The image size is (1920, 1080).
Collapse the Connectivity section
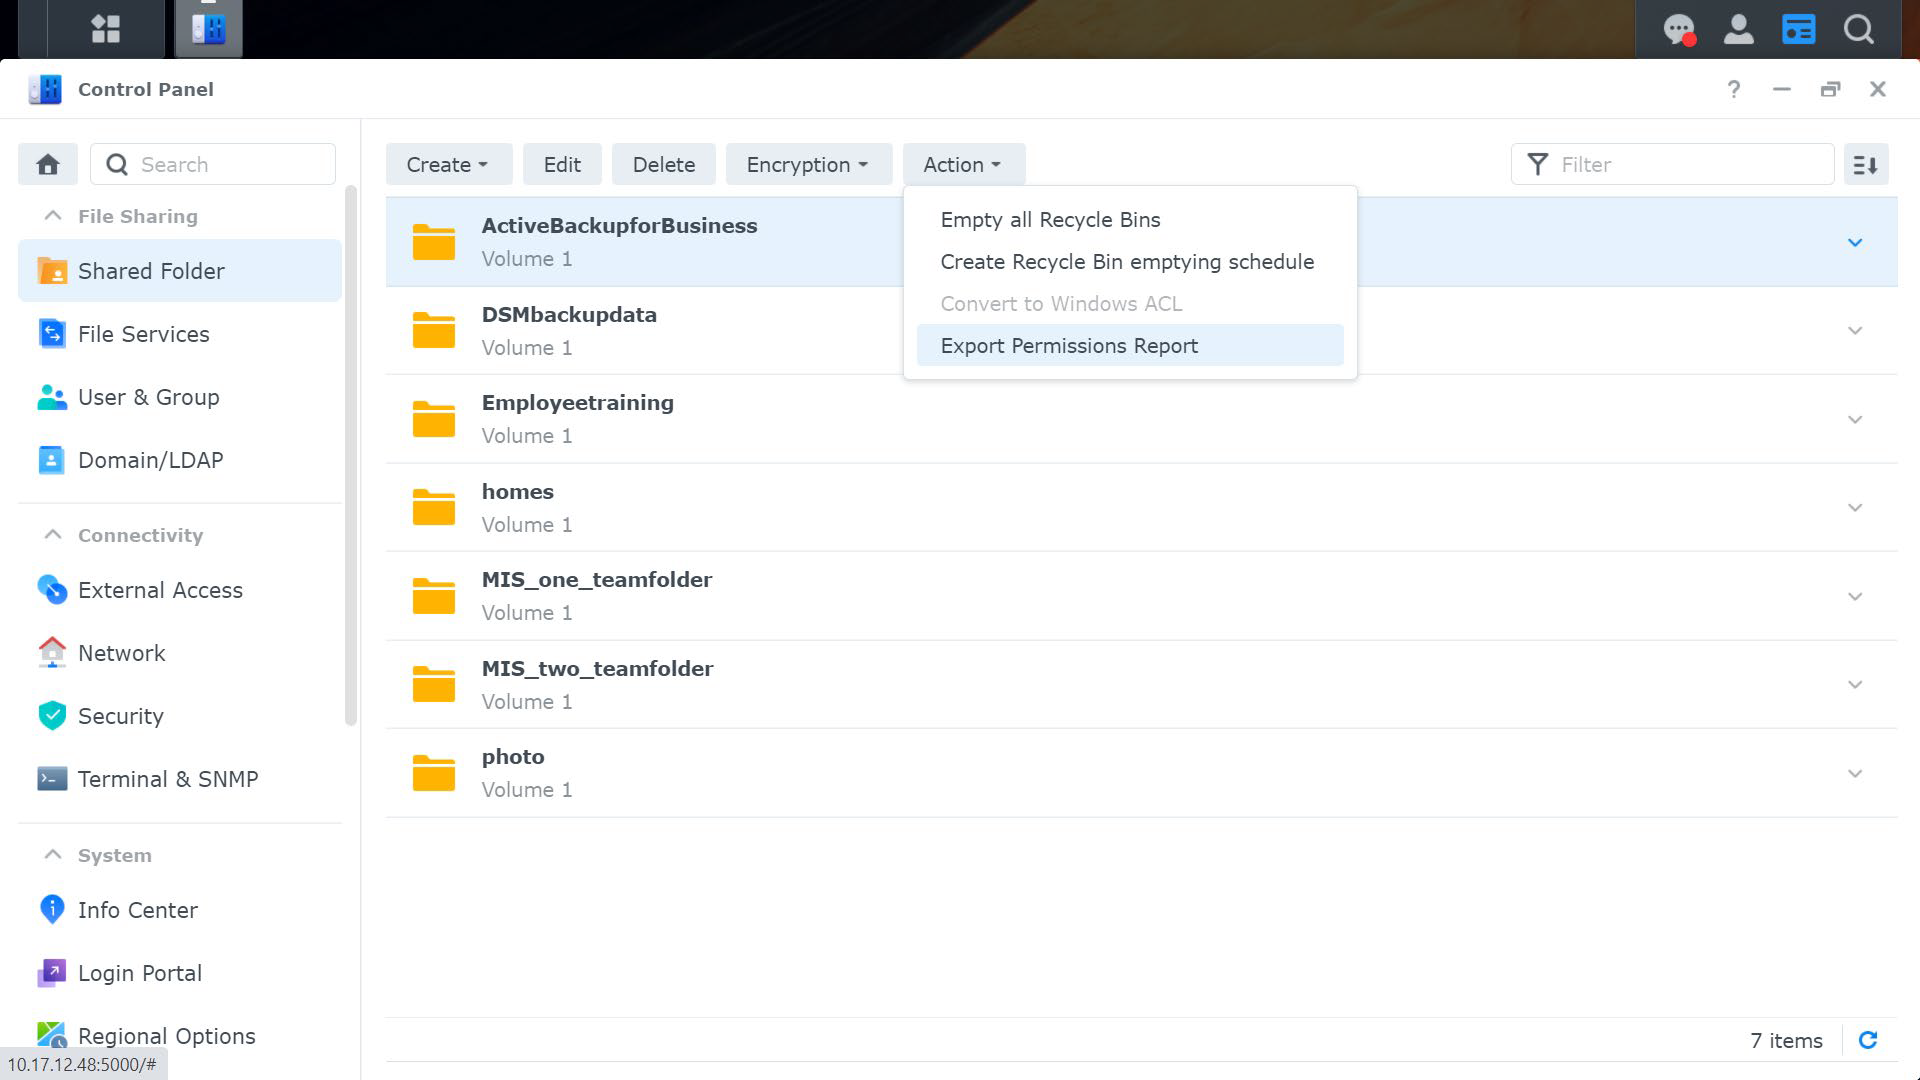[x=53, y=535]
